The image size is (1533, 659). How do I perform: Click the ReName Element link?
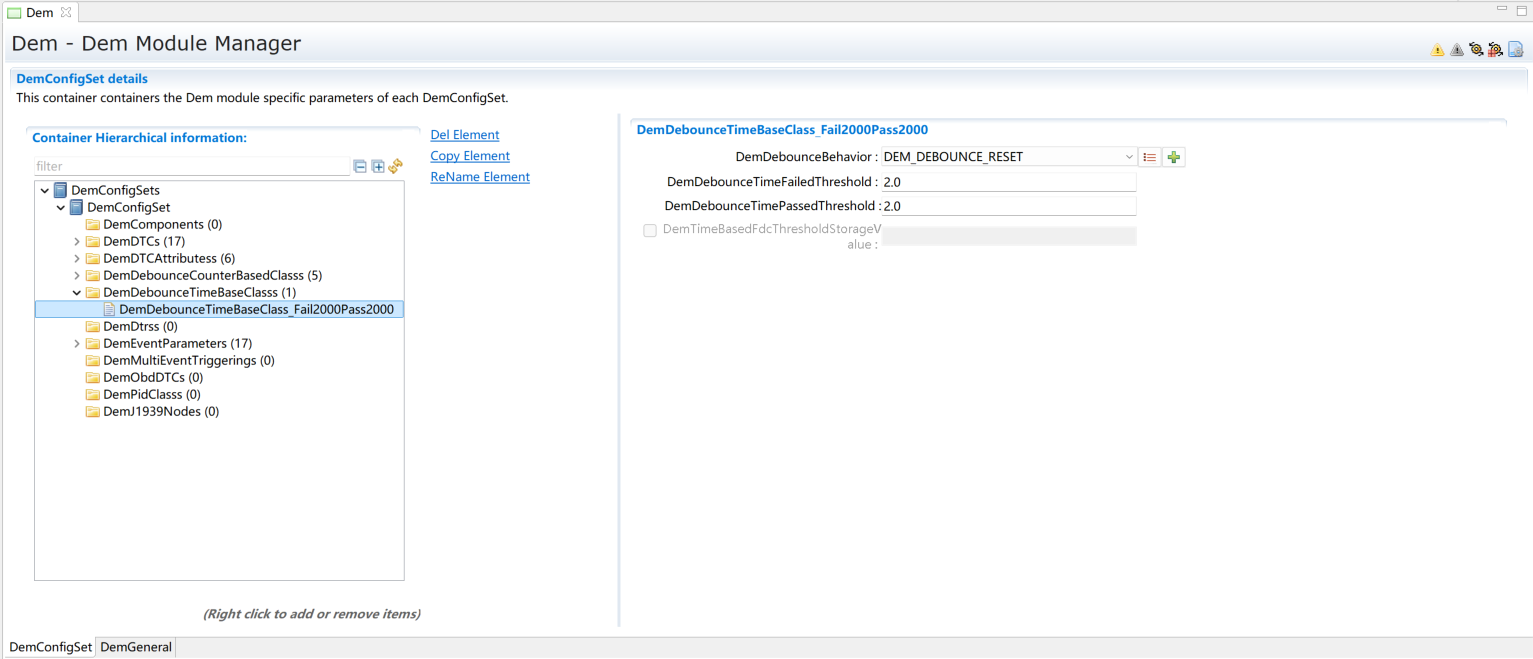(x=480, y=177)
